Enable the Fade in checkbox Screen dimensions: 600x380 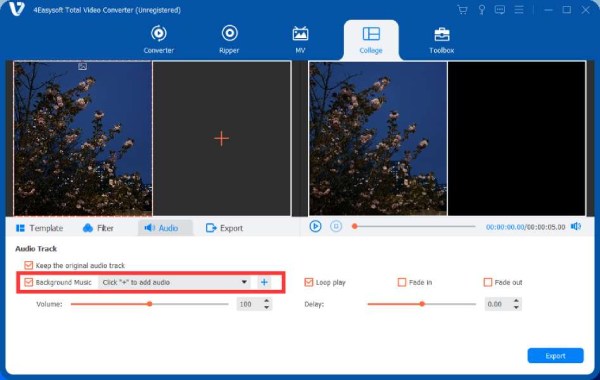tap(402, 282)
